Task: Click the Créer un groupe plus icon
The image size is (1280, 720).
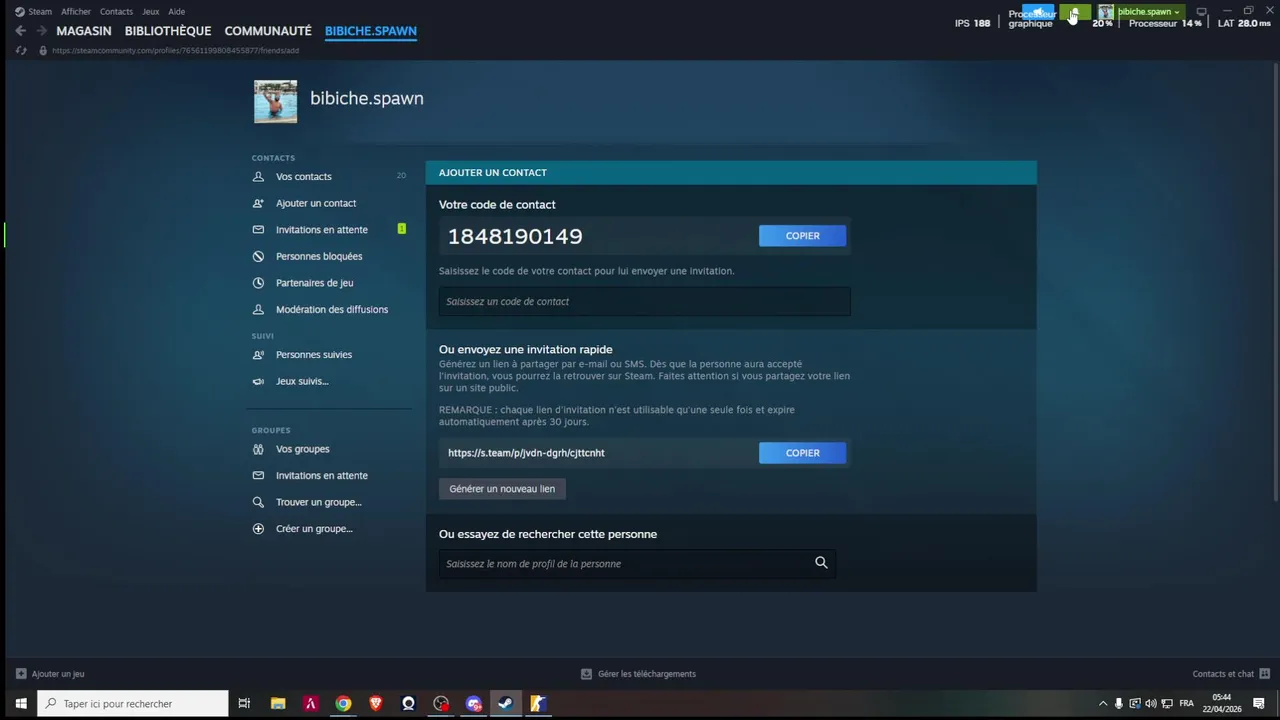Action: (x=258, y=528)
